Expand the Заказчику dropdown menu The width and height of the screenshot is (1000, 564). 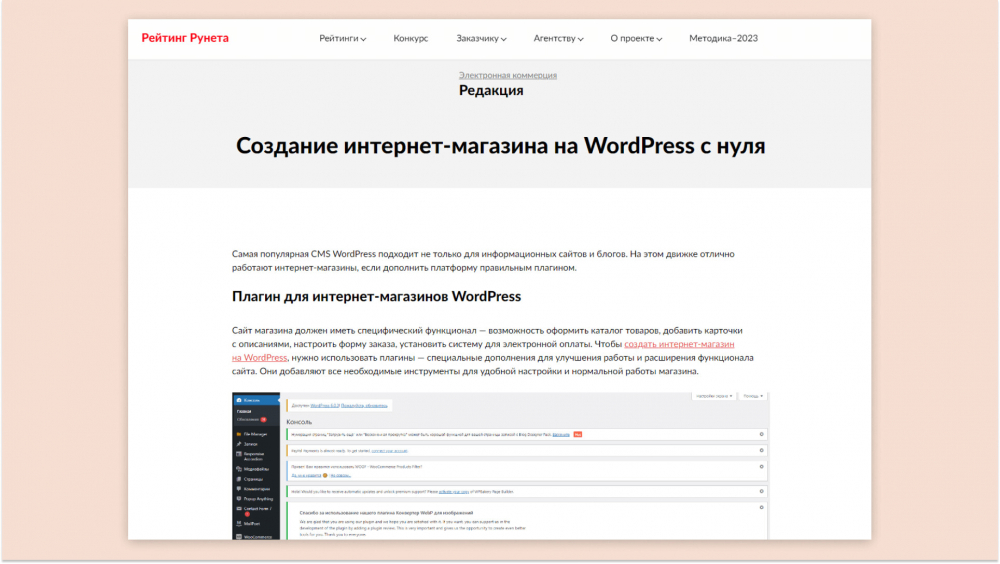click(482, 38)
